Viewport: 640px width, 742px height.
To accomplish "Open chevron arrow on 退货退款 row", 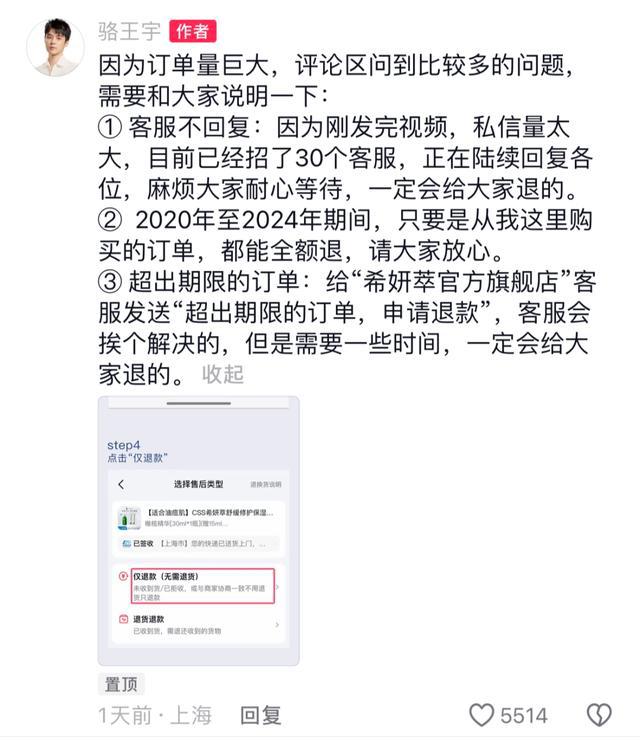I will (277, 625).
